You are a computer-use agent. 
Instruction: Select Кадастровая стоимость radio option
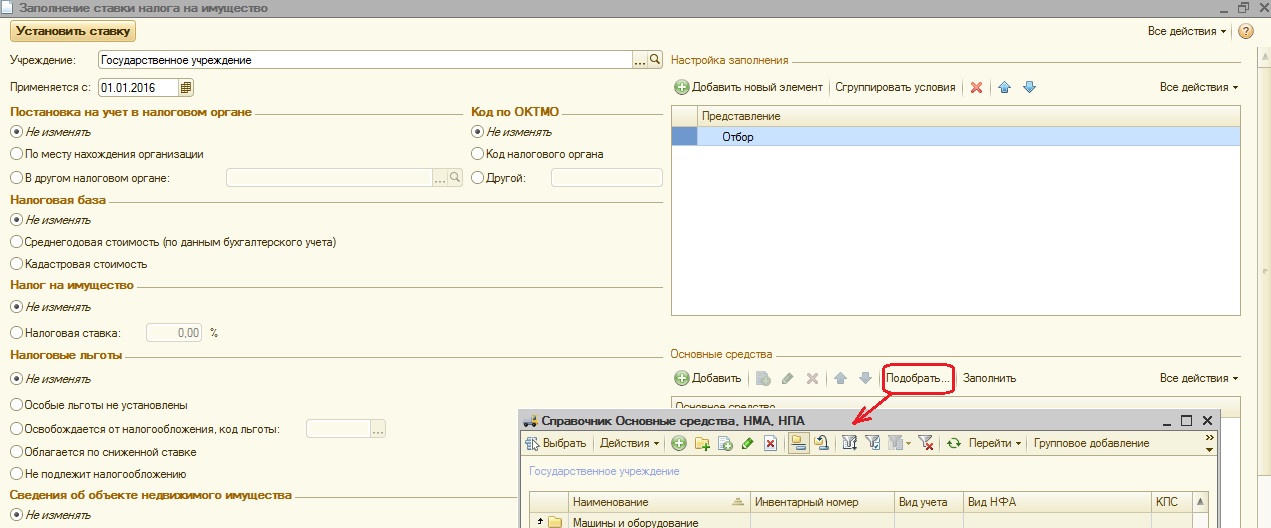coord(16,264)
